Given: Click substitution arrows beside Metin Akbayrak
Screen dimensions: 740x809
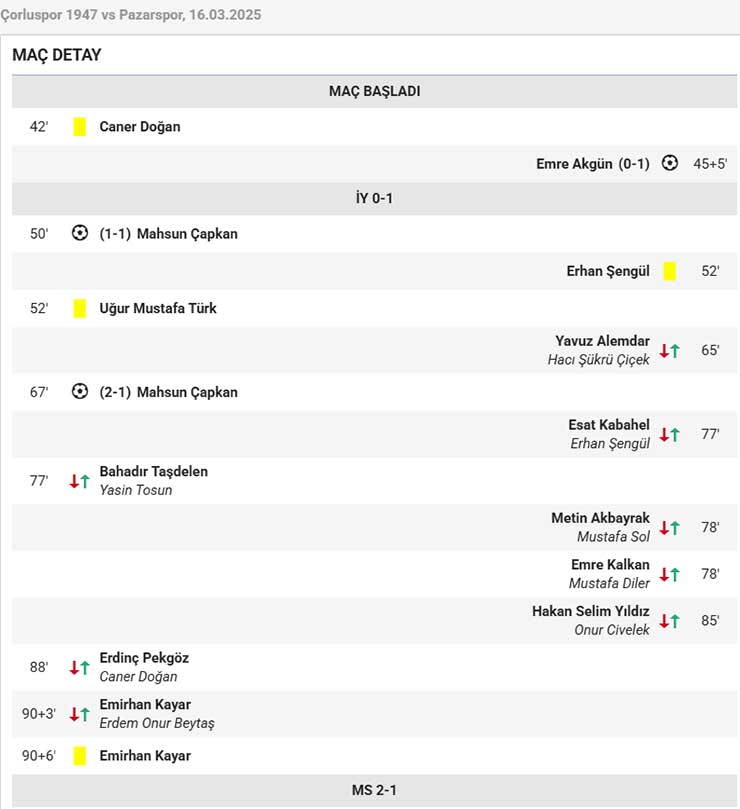Looking at the screenshot, I should point(669,528).
